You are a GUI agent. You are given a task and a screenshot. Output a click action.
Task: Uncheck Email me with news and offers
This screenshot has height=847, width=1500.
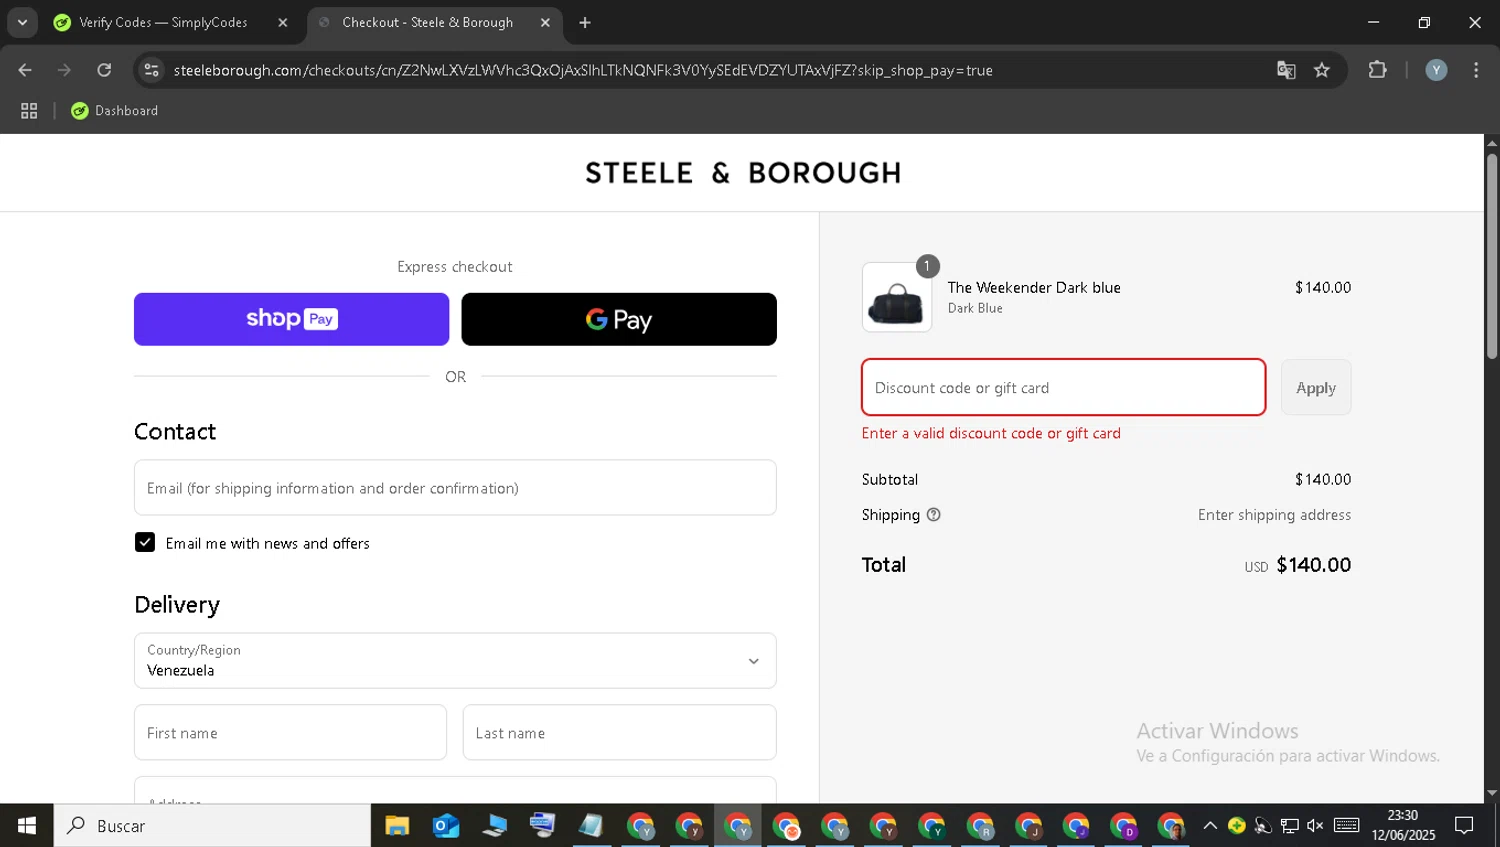coord(145,542)
